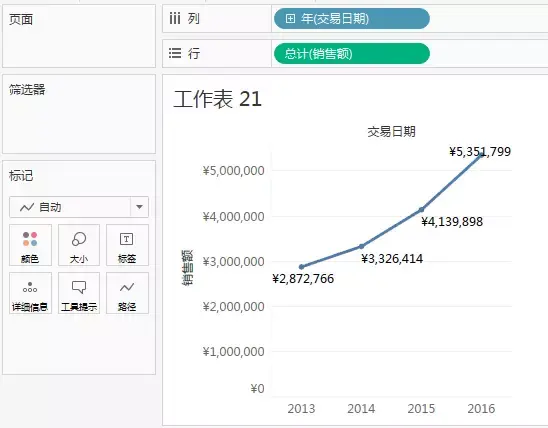Select the 2015 data point on line
The image size is (548, 428).
point(421,209)
